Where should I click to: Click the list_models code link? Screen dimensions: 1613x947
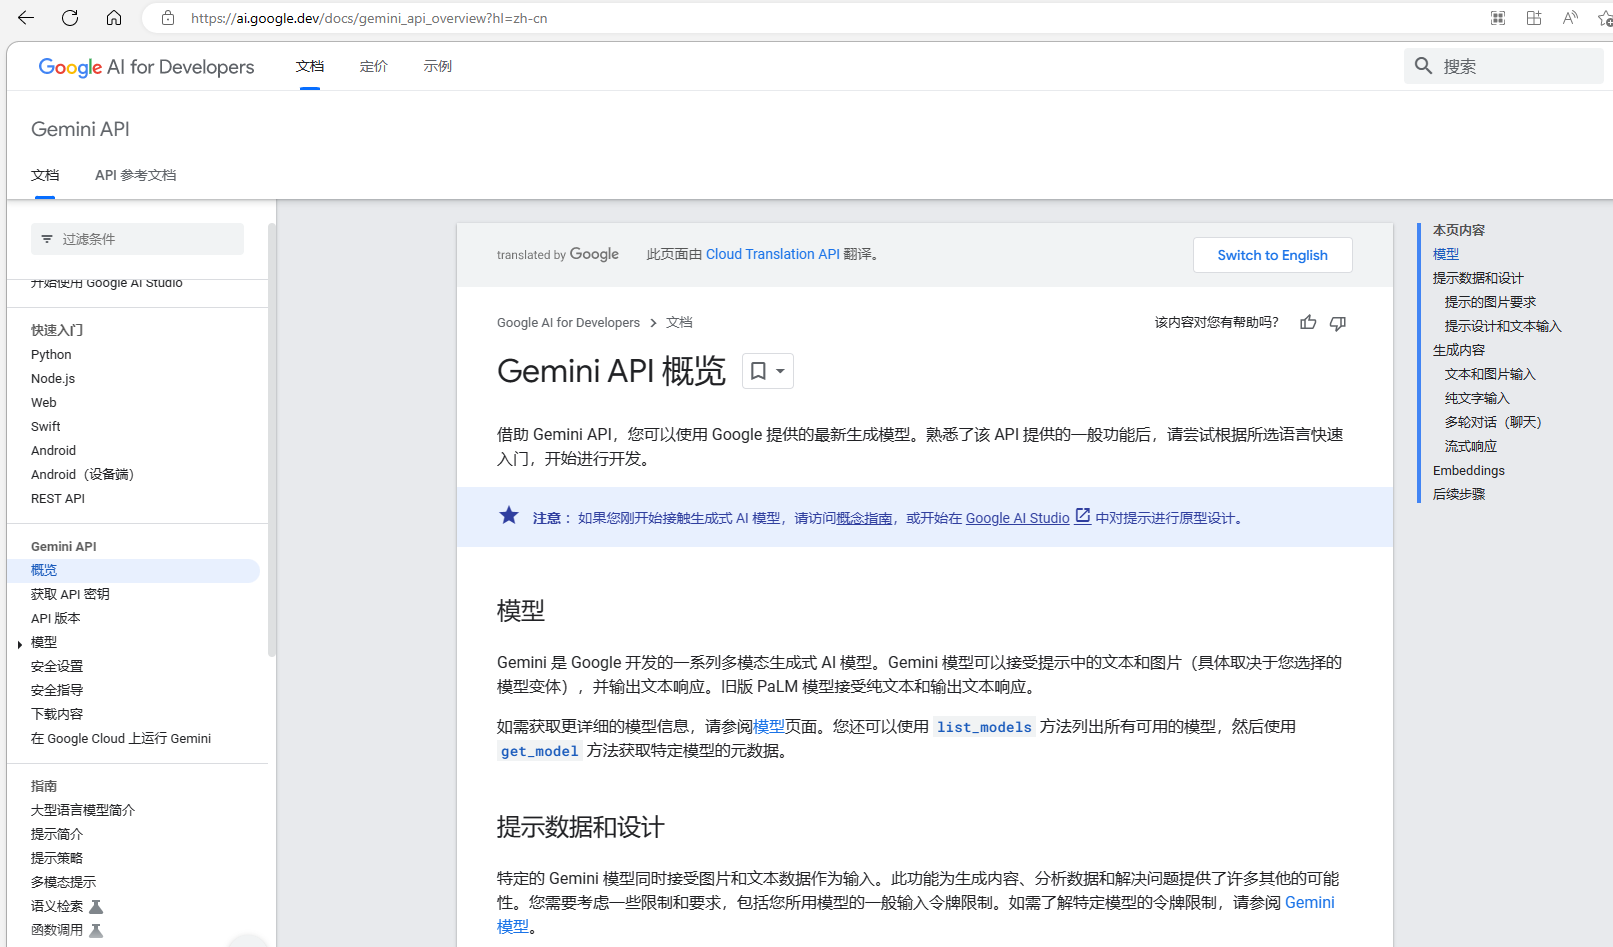point(984,727)
